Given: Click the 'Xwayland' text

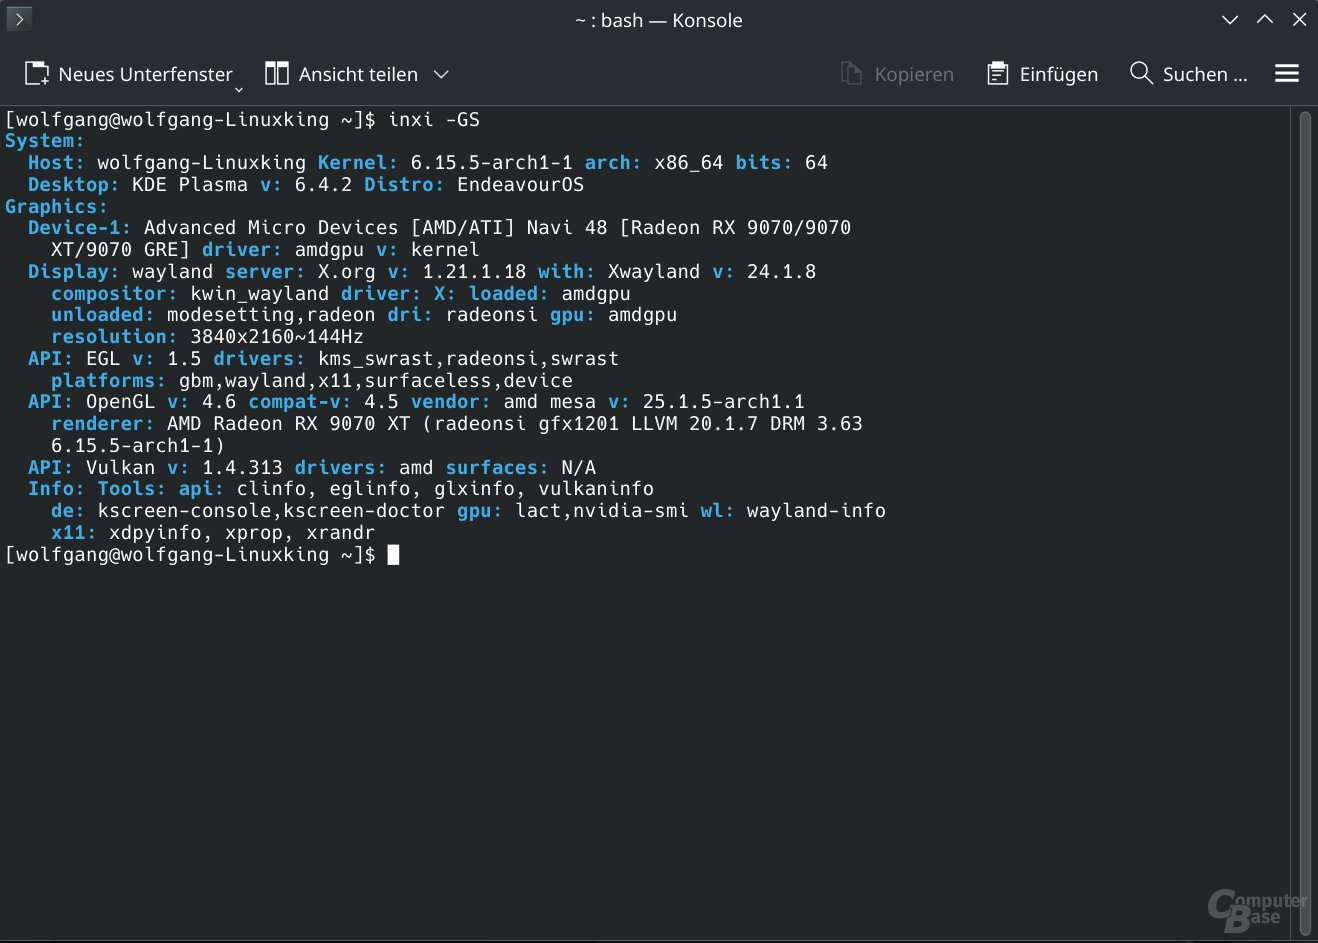Looking at the screenshot, I should click(654, 271).
